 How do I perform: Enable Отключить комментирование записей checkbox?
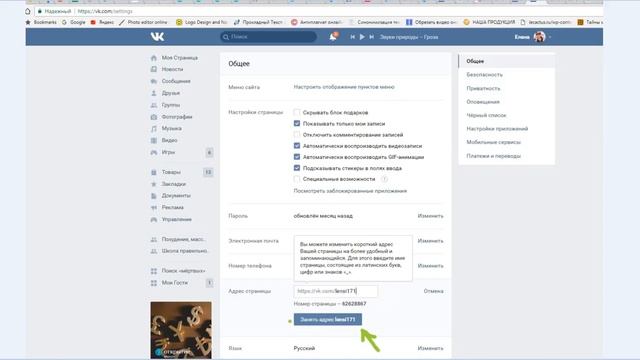pos(297,134)
